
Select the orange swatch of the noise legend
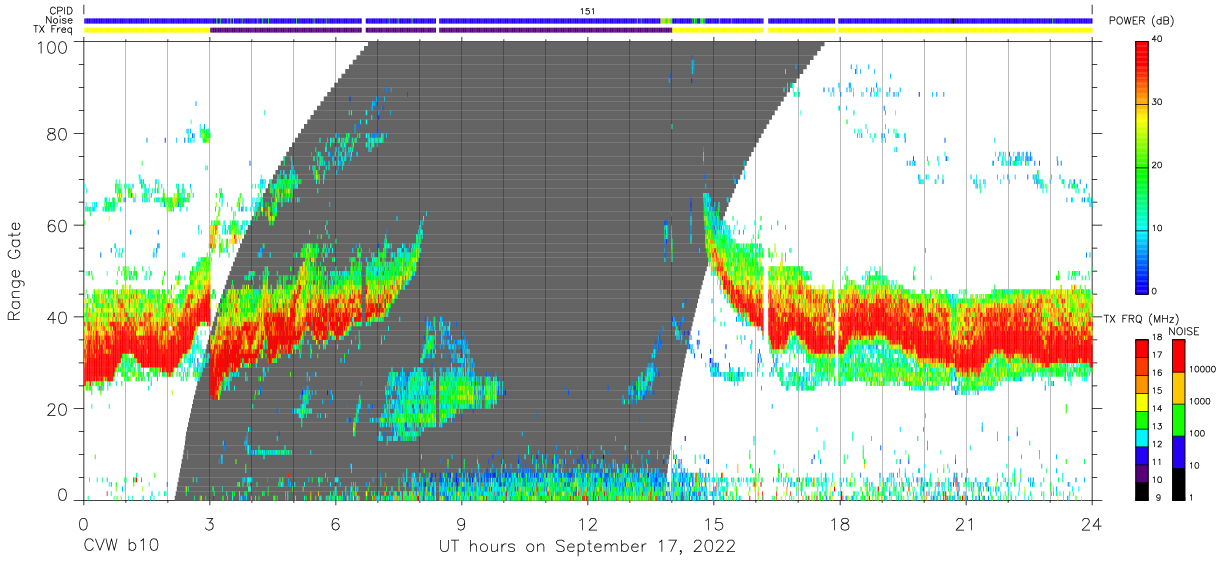point(1177,388)
